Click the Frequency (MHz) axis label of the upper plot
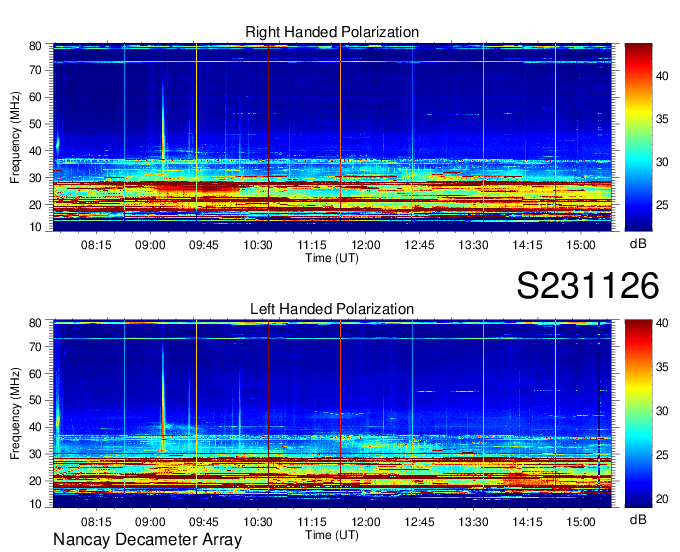The height and width of the screenshot is (552, 680). pyautogui.click(x=15, y=137)
